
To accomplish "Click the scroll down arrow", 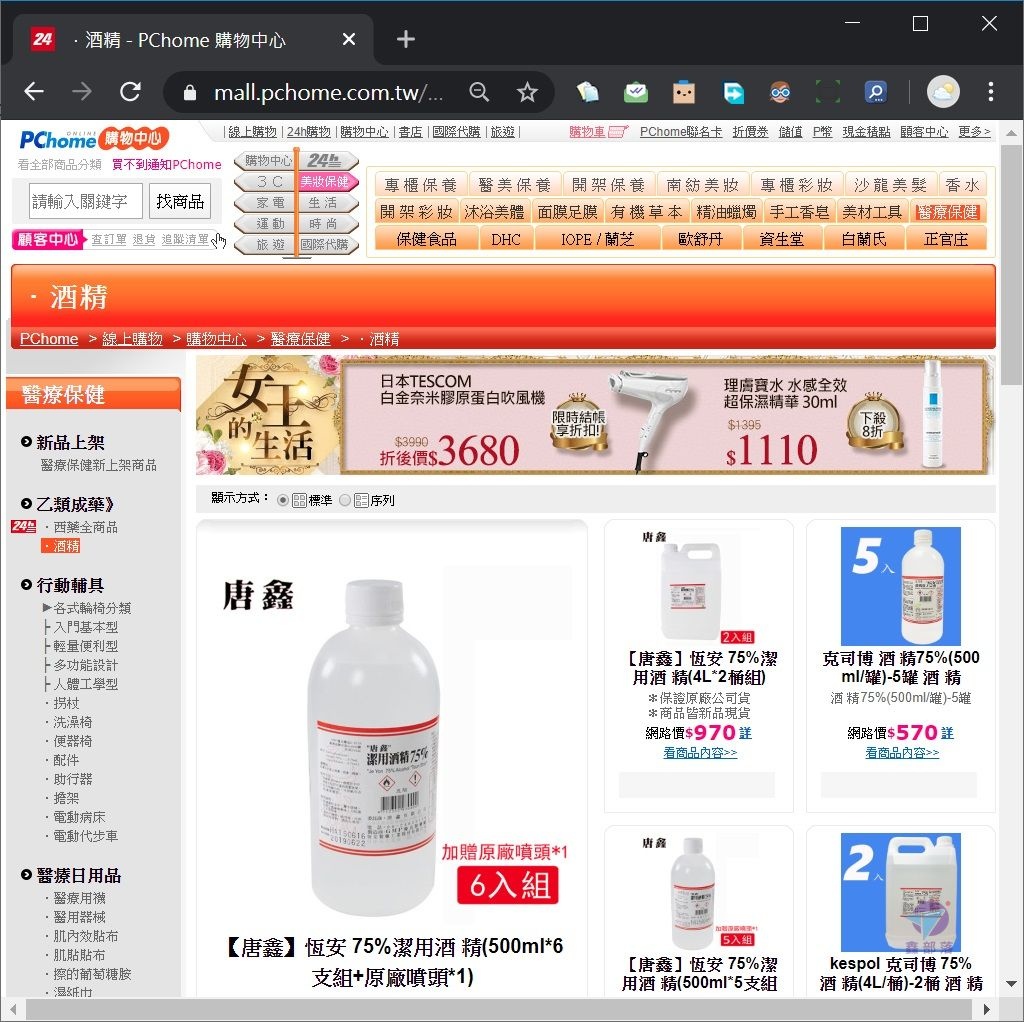I will click(x=1011, y=983).
